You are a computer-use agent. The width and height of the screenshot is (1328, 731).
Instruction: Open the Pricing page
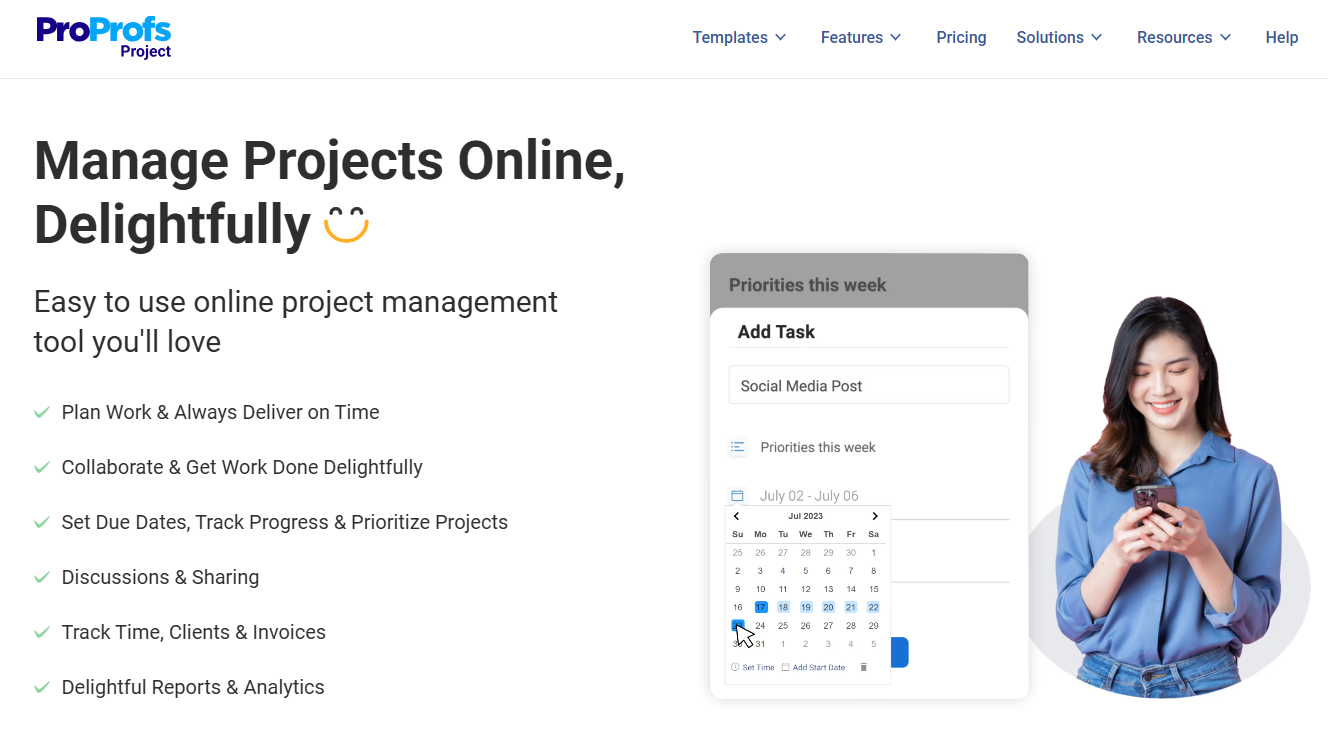coord(961,37)
